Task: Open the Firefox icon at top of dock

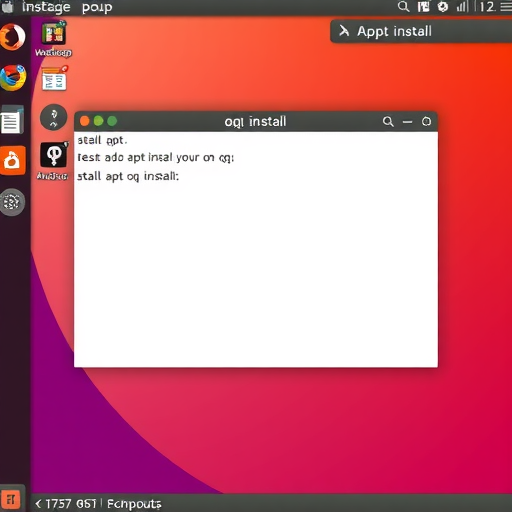Action: click(x=13, y=37)
